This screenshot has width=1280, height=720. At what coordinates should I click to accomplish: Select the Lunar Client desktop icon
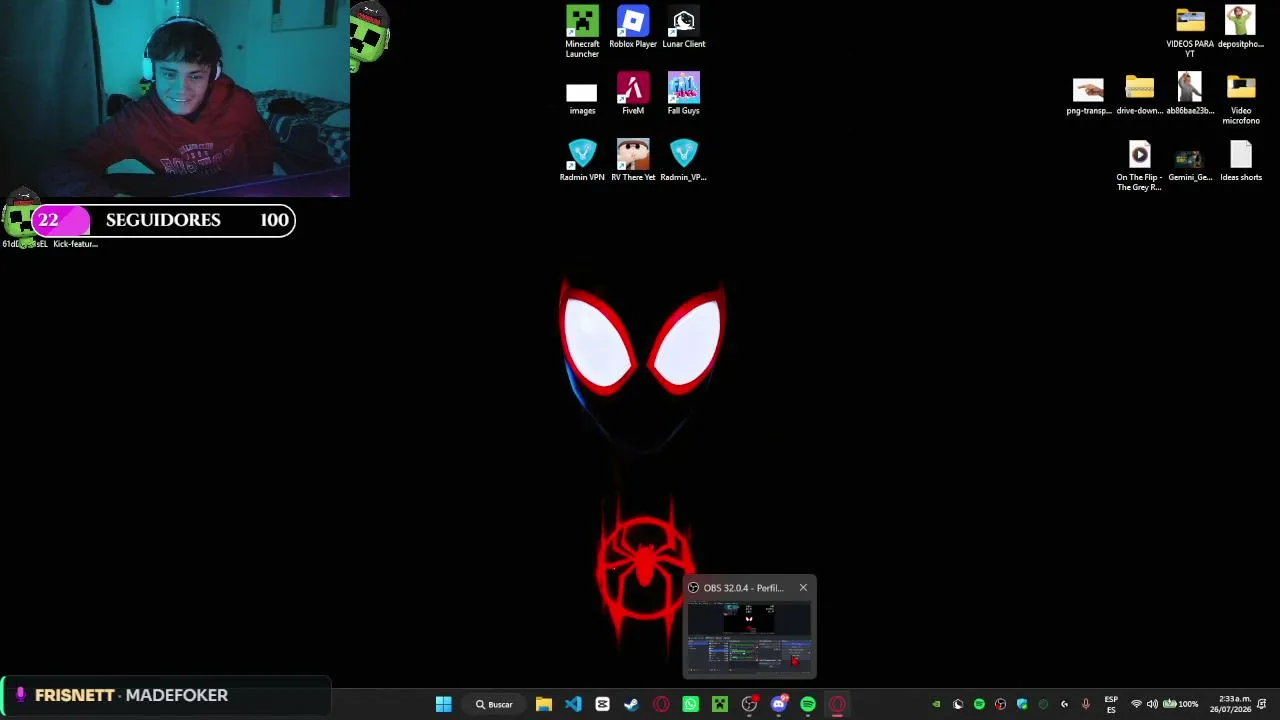[684, 27]
